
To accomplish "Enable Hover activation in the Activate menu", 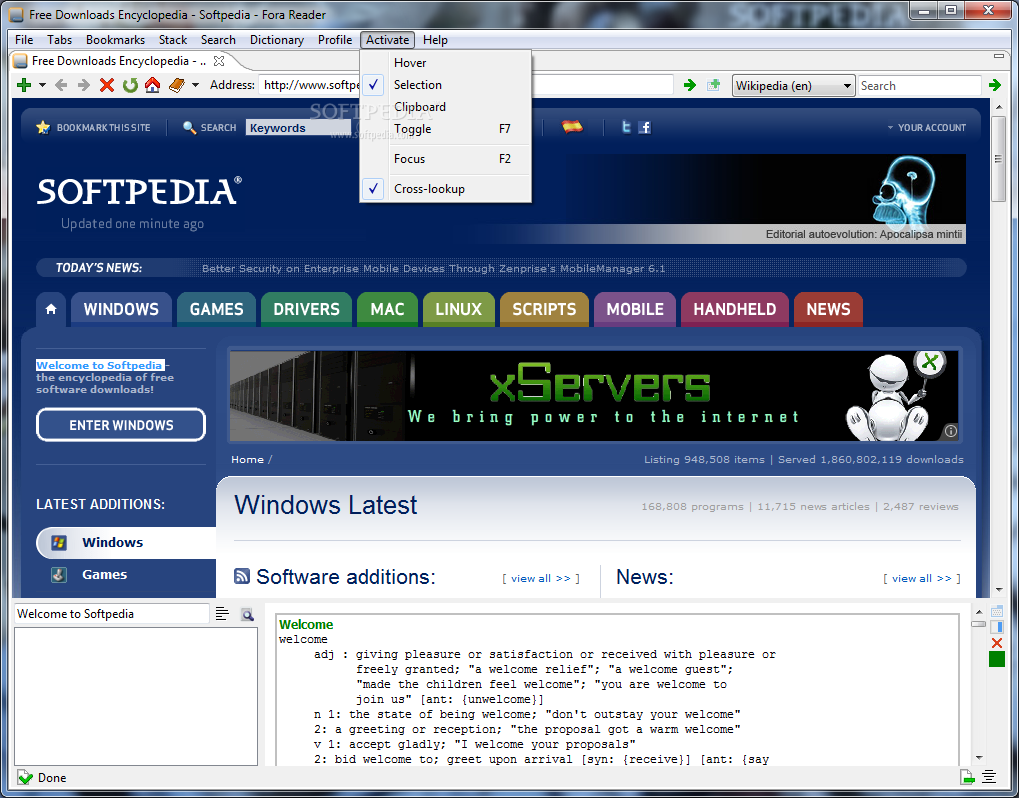I will tap(446, 63).
